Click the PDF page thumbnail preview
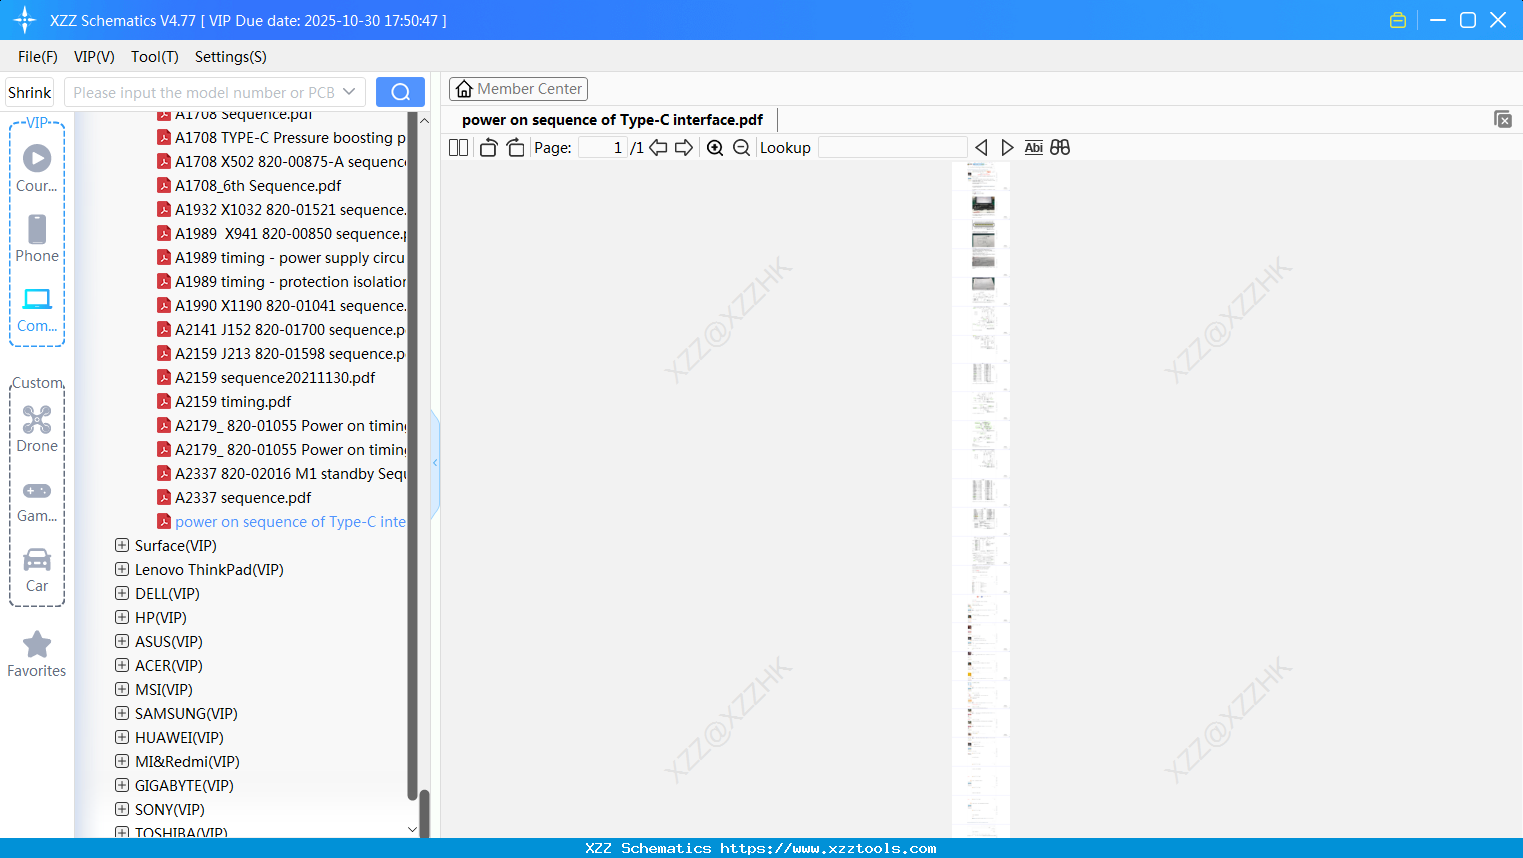Image resolution: width=1523 pixels, height=858 pixels. point(982,498)
